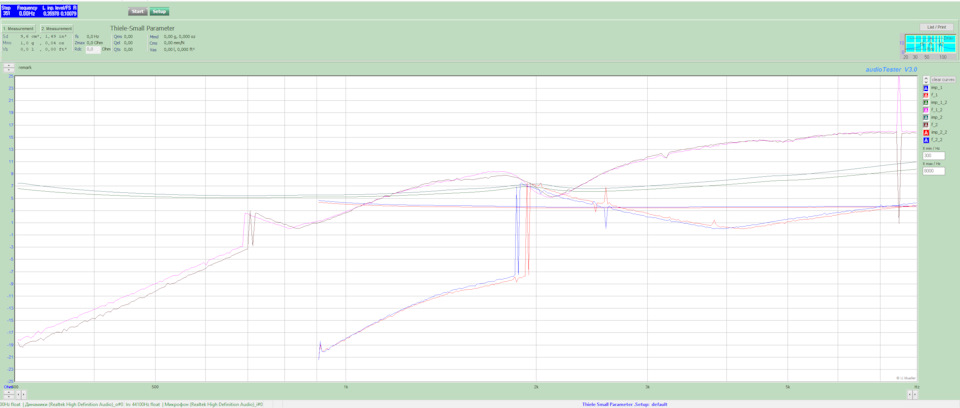Image resolution: width=960 pixels, height=408 pixels.
Task: Select the 1. Measurement button
Action: click(x=18, y=28)
